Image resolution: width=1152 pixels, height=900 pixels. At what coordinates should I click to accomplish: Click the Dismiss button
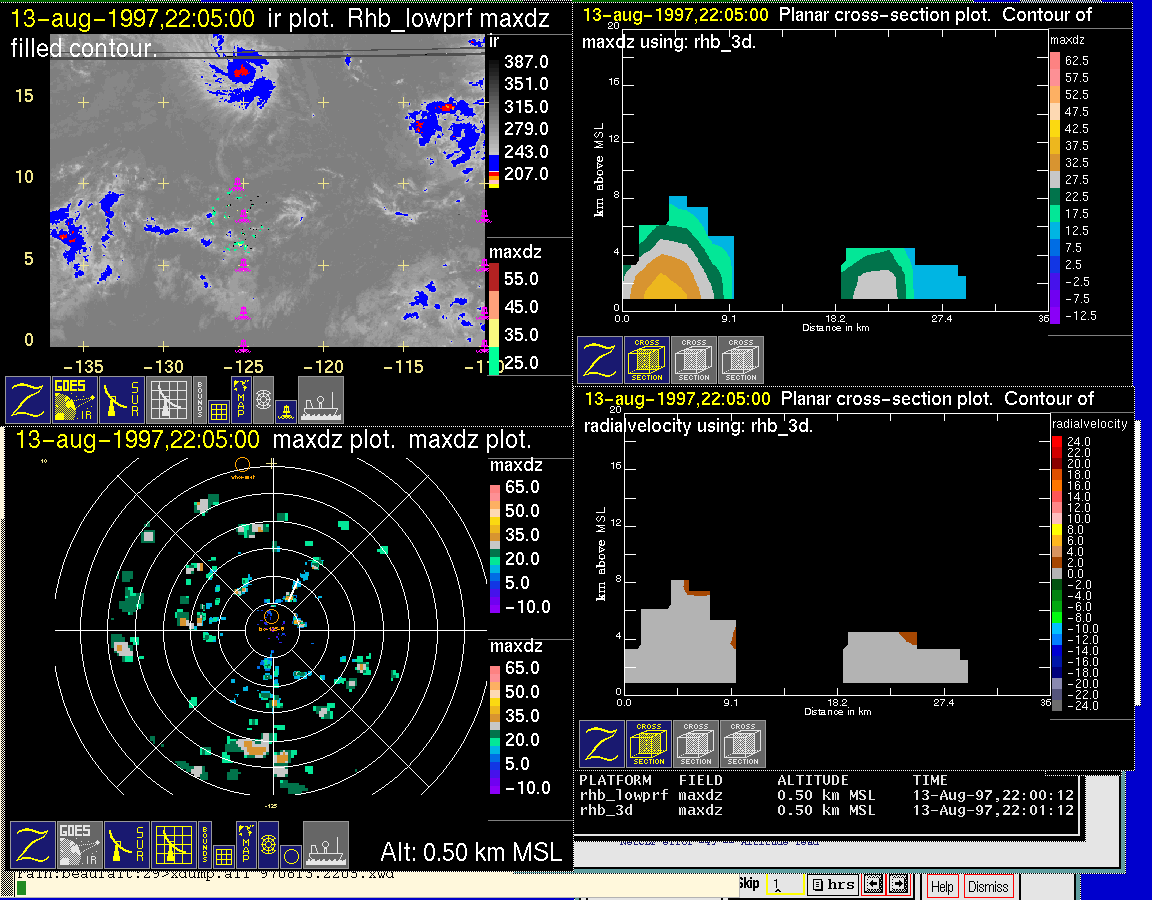click(x=988, y=886)
